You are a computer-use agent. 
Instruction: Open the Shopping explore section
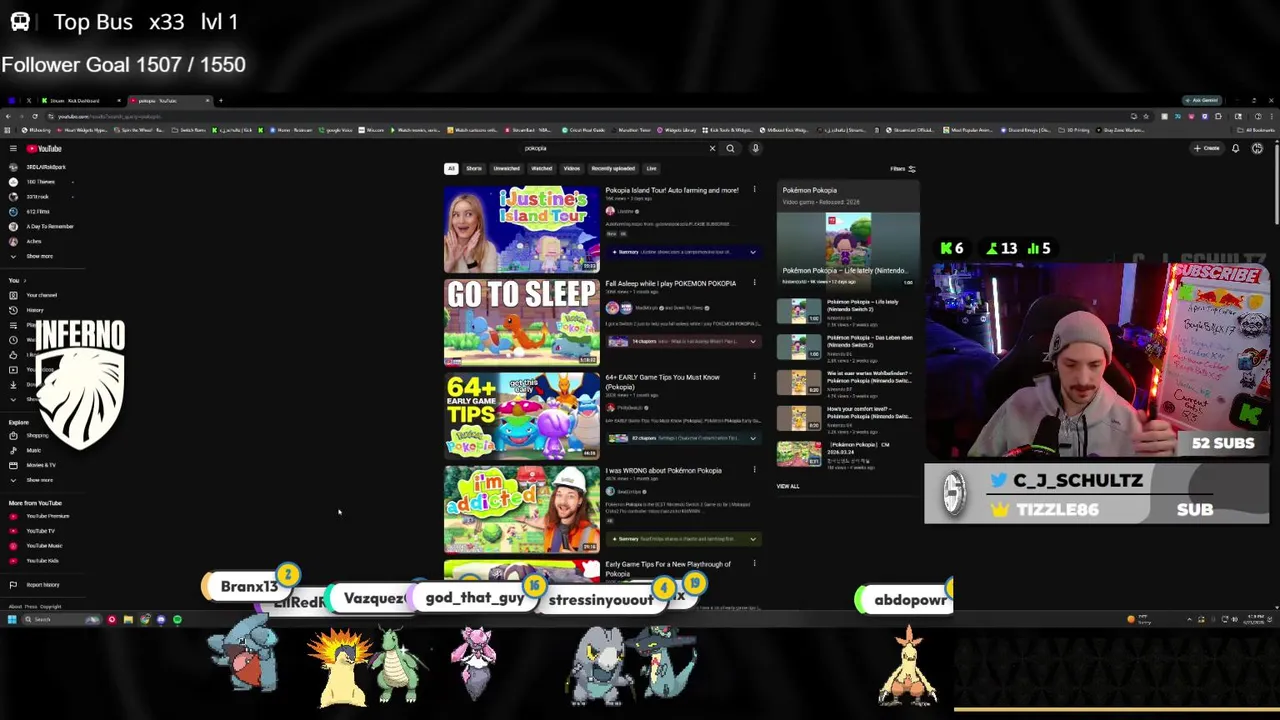pyautogui.click(x=30, y=436)
